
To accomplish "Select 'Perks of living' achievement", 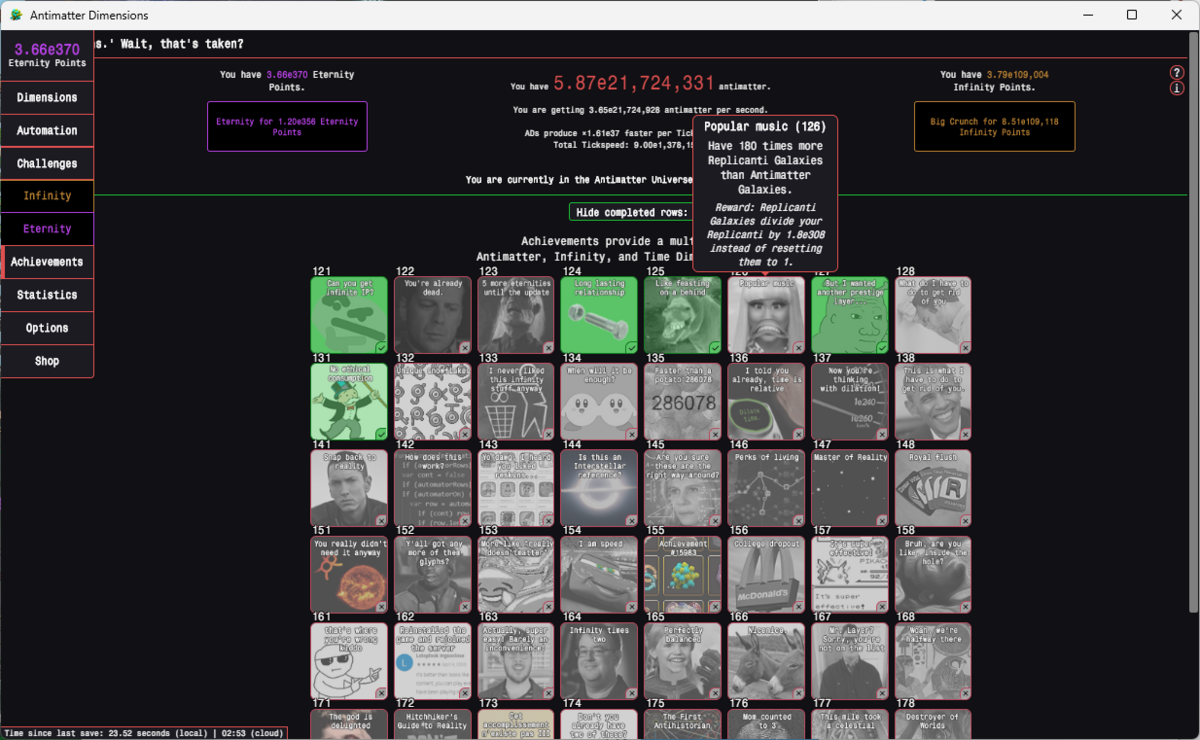I will (766, 488).
